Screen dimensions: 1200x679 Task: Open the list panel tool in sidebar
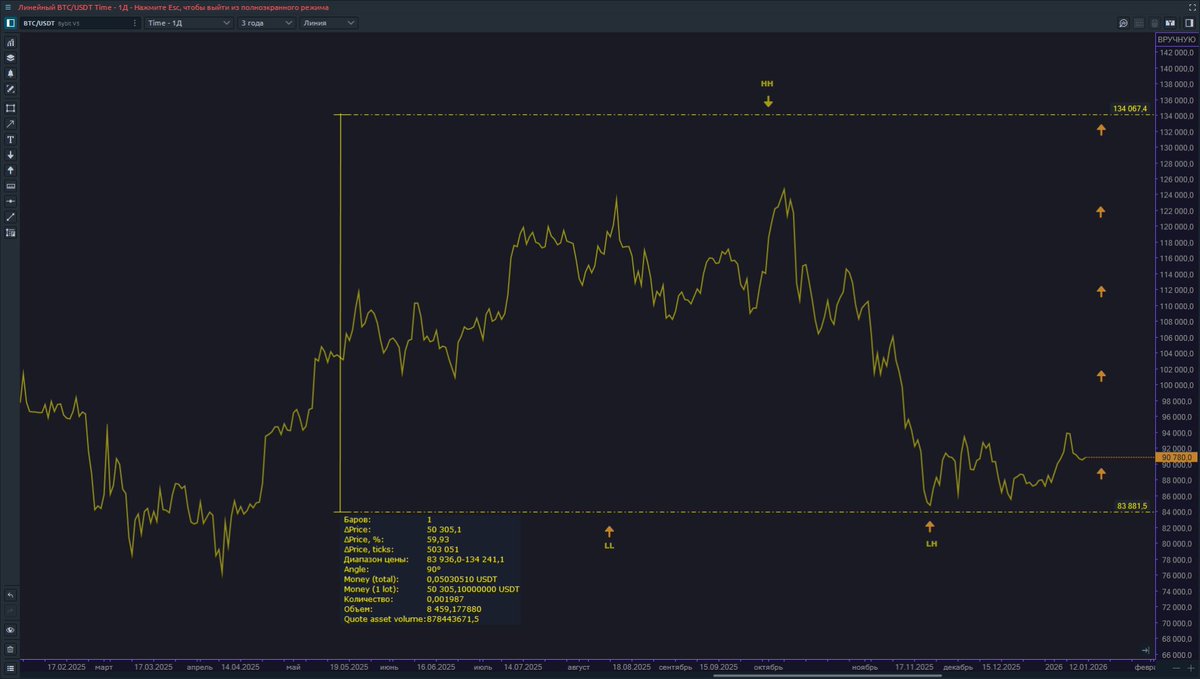point(10,232)
